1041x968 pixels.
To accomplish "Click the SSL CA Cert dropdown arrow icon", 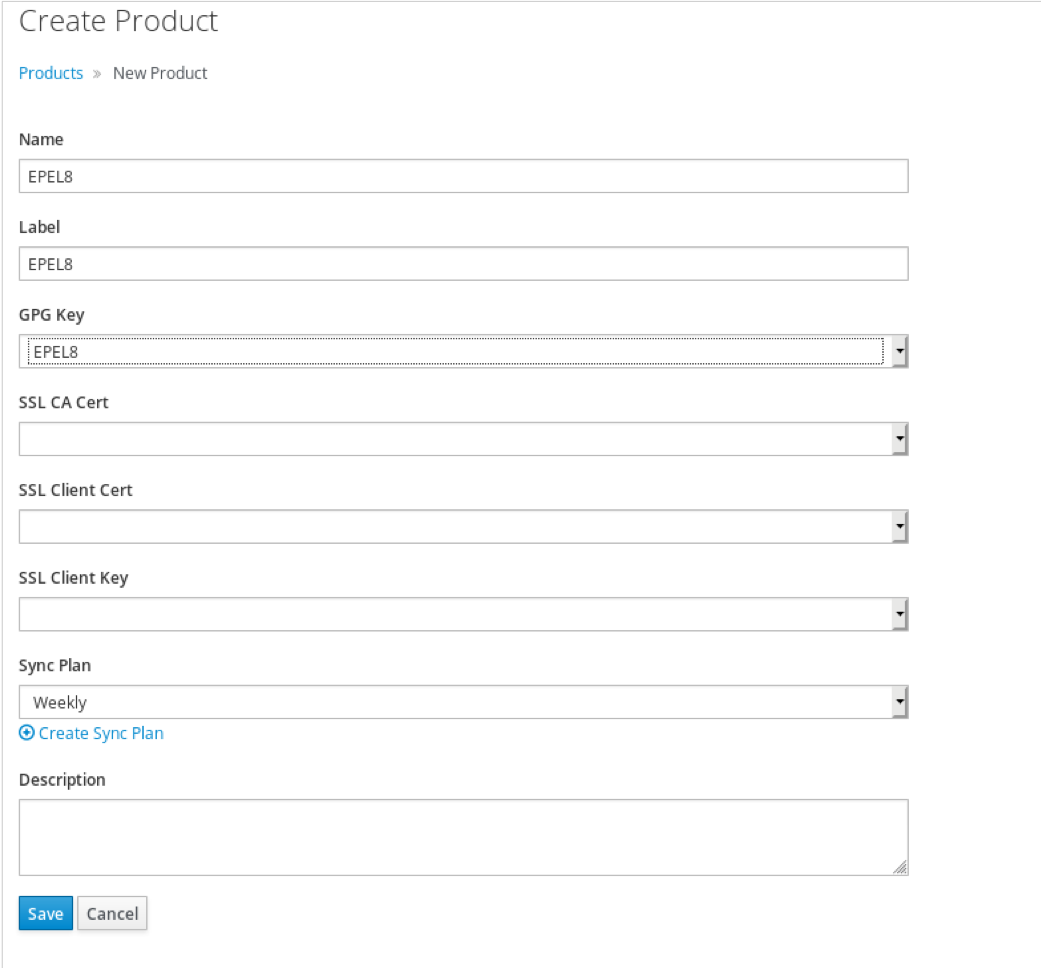I will pyautogui.click(x=900, y=438).
